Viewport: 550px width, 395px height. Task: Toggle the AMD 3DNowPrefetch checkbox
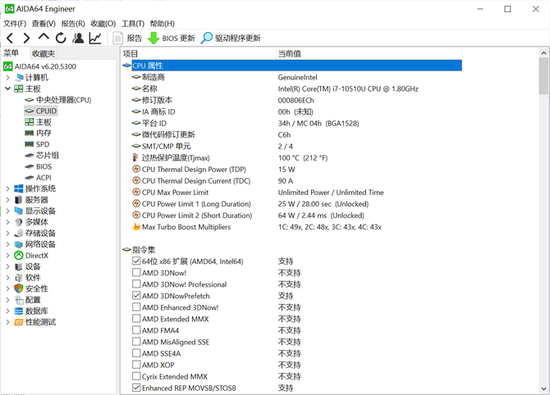point(136,296)
